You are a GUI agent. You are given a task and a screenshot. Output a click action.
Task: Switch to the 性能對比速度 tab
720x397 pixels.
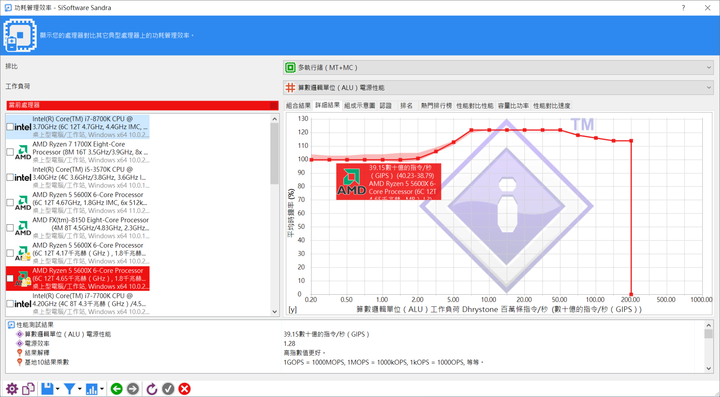point(551,106)
